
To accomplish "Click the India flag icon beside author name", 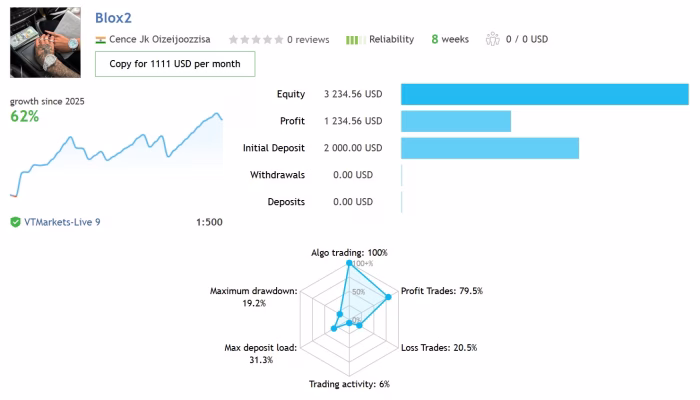I will tap(100, 40).
